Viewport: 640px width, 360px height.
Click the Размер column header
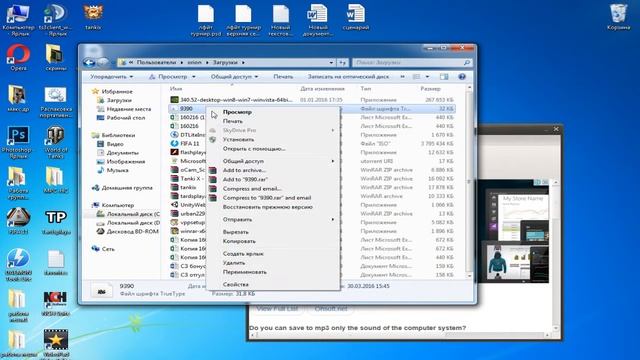(x=430, y=89)
